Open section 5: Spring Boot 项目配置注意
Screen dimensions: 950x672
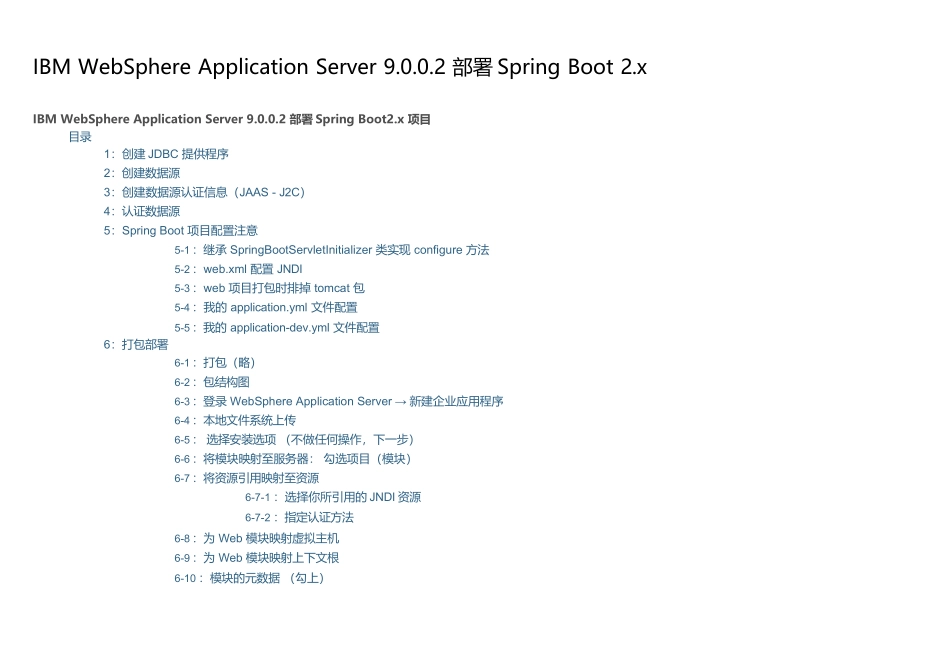[181, 231]
